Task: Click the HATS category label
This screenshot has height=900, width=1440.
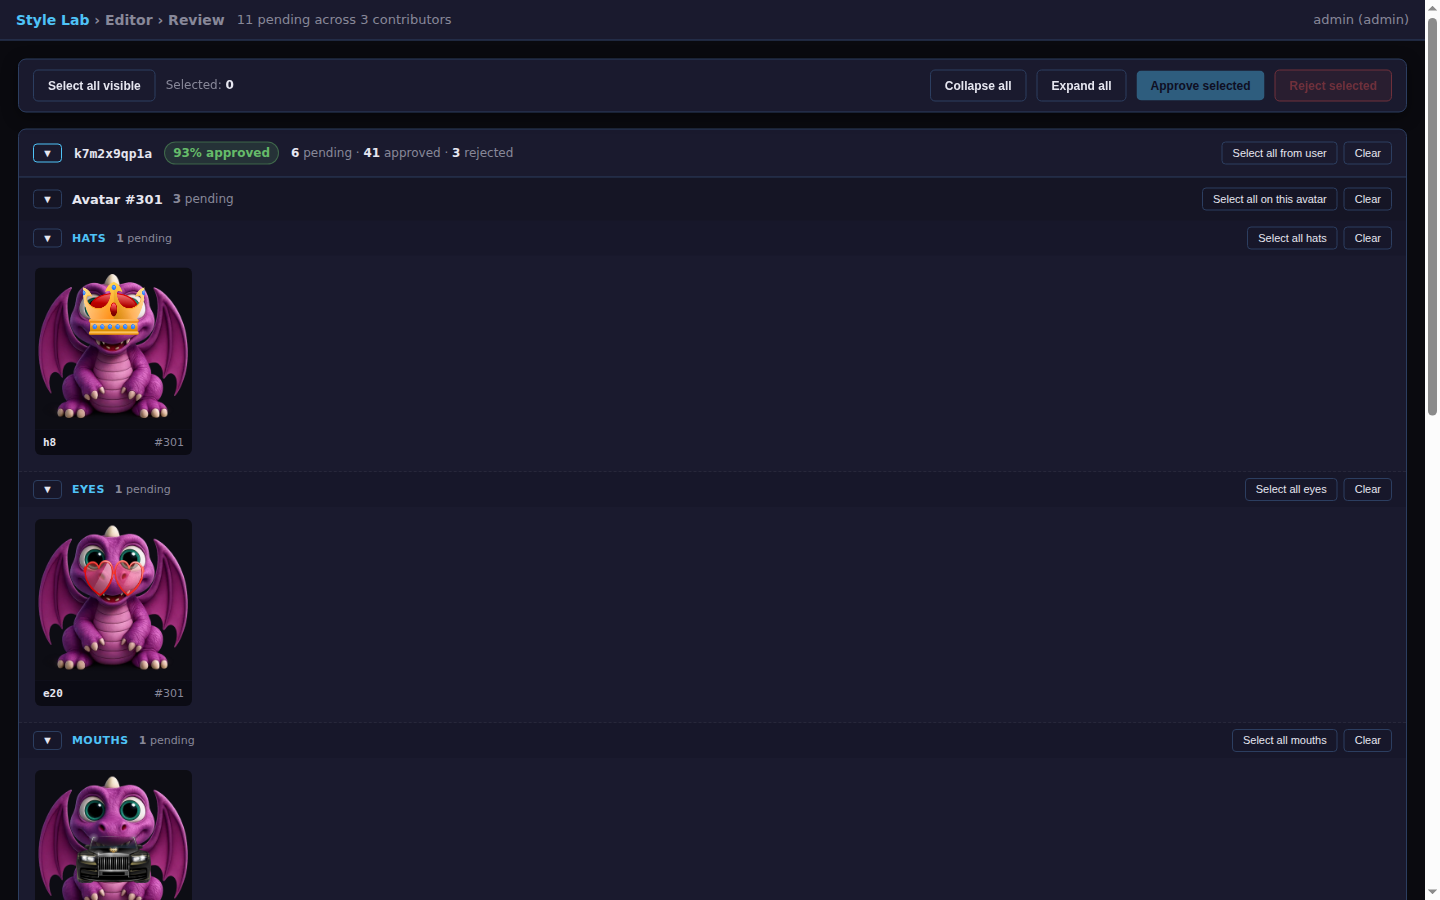Action: [x=89, y=238]
